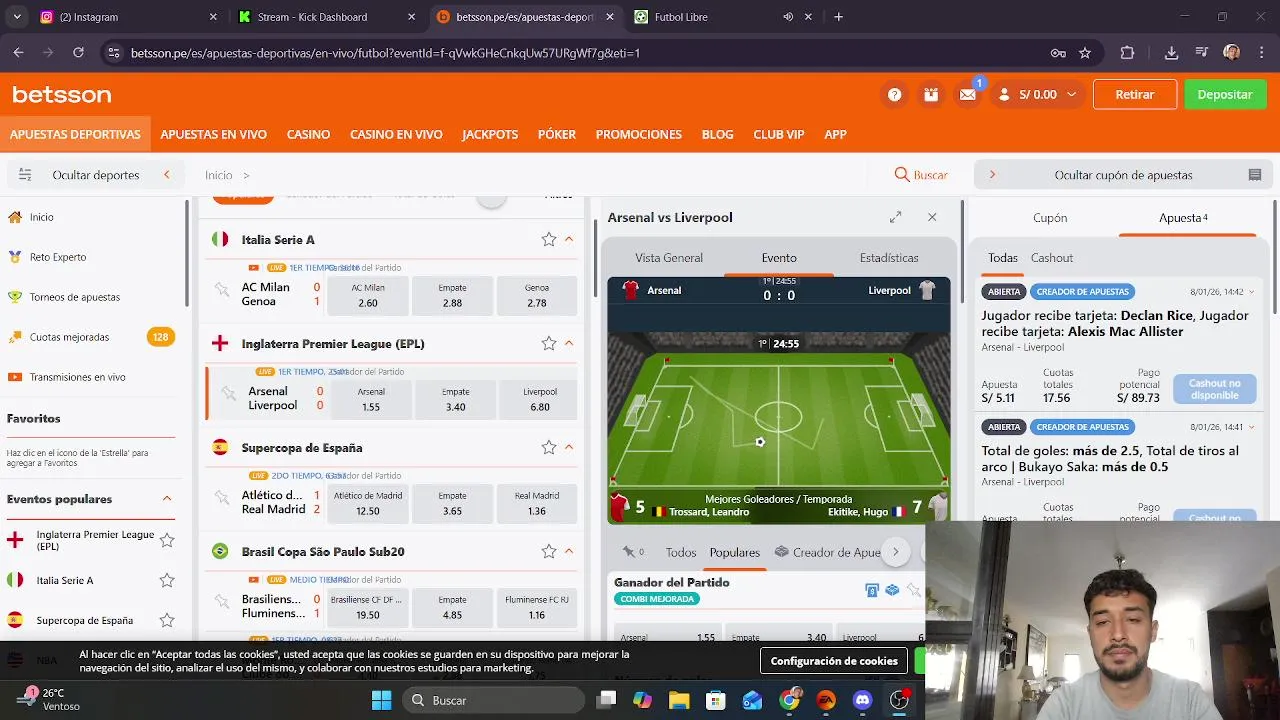Image resolution: width=1280 pixels, height=720 pixels.
Task: Open Inicio in the sidebar
Action: (42, 217)
